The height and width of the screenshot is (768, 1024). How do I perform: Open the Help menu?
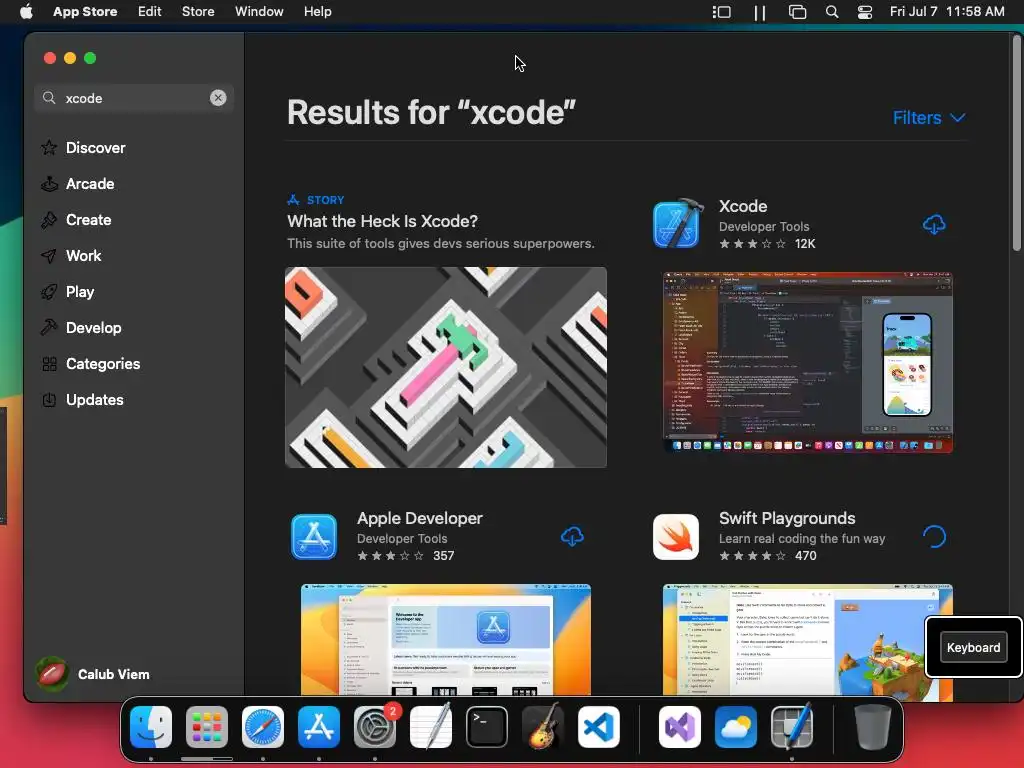(x=317, y=11)
